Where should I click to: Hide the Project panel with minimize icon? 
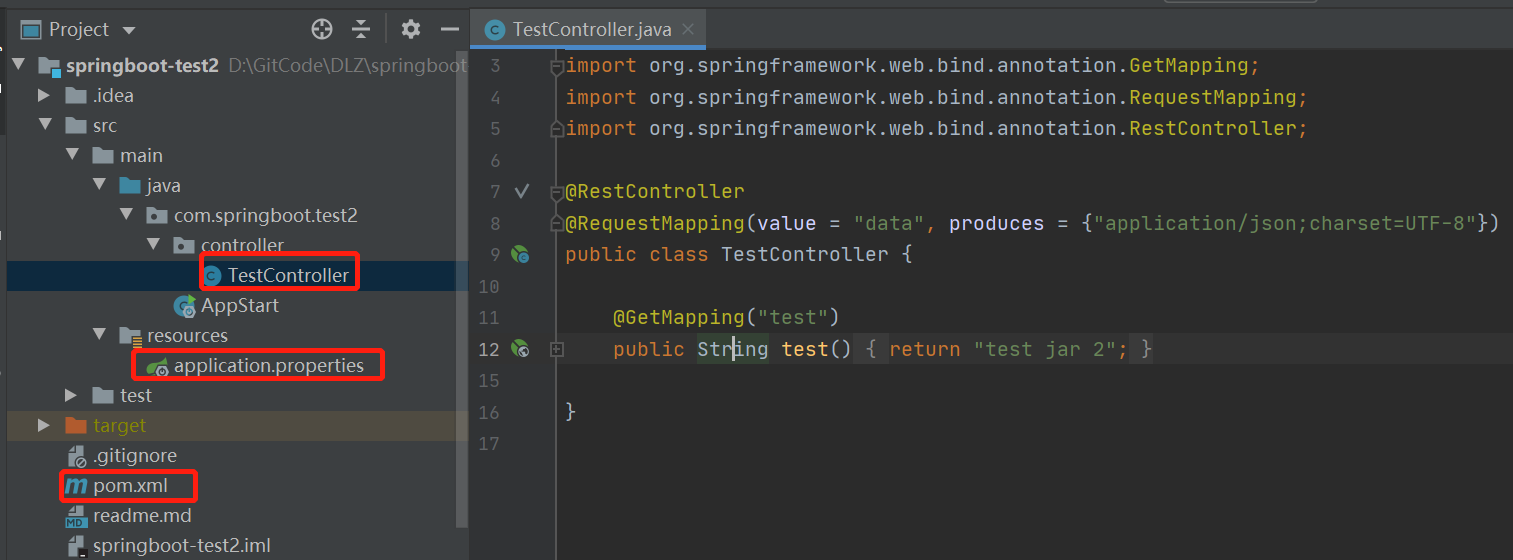(x=449, y=29)
